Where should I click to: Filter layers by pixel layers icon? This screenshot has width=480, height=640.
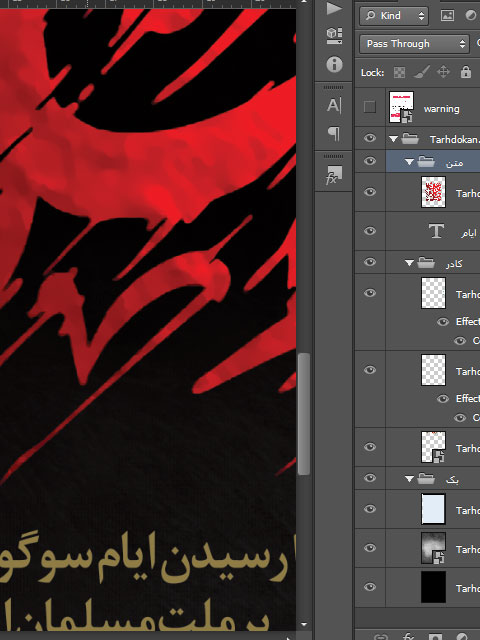click(x=447, y=16)
